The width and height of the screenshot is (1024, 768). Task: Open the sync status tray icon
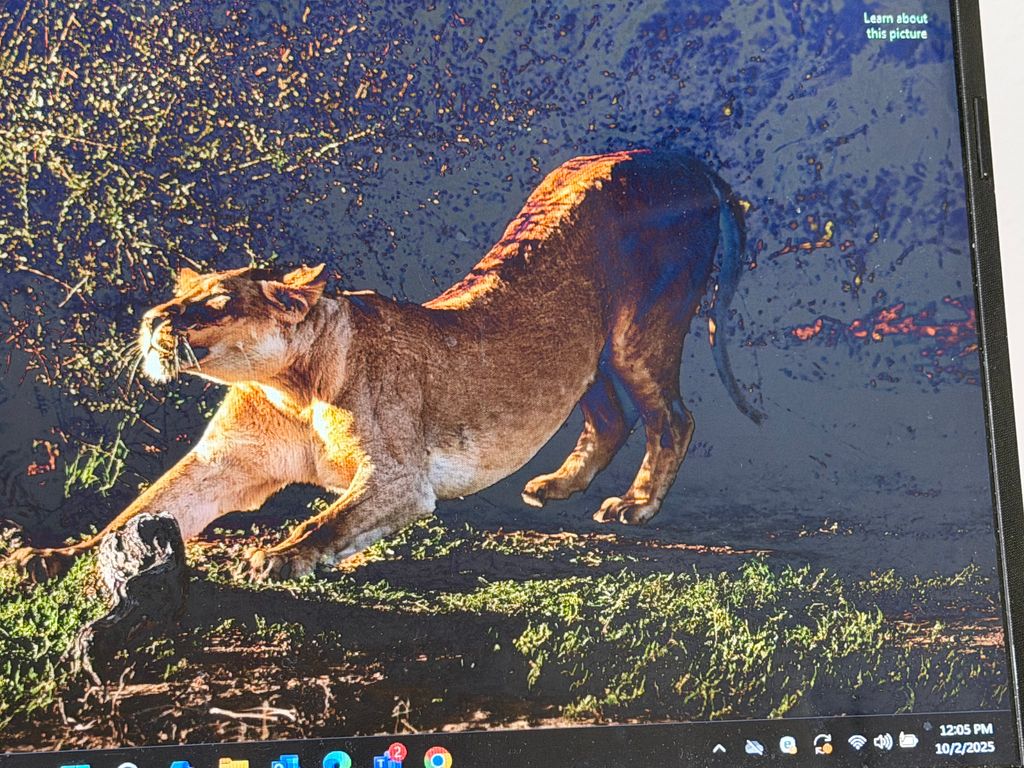point(823,743)
